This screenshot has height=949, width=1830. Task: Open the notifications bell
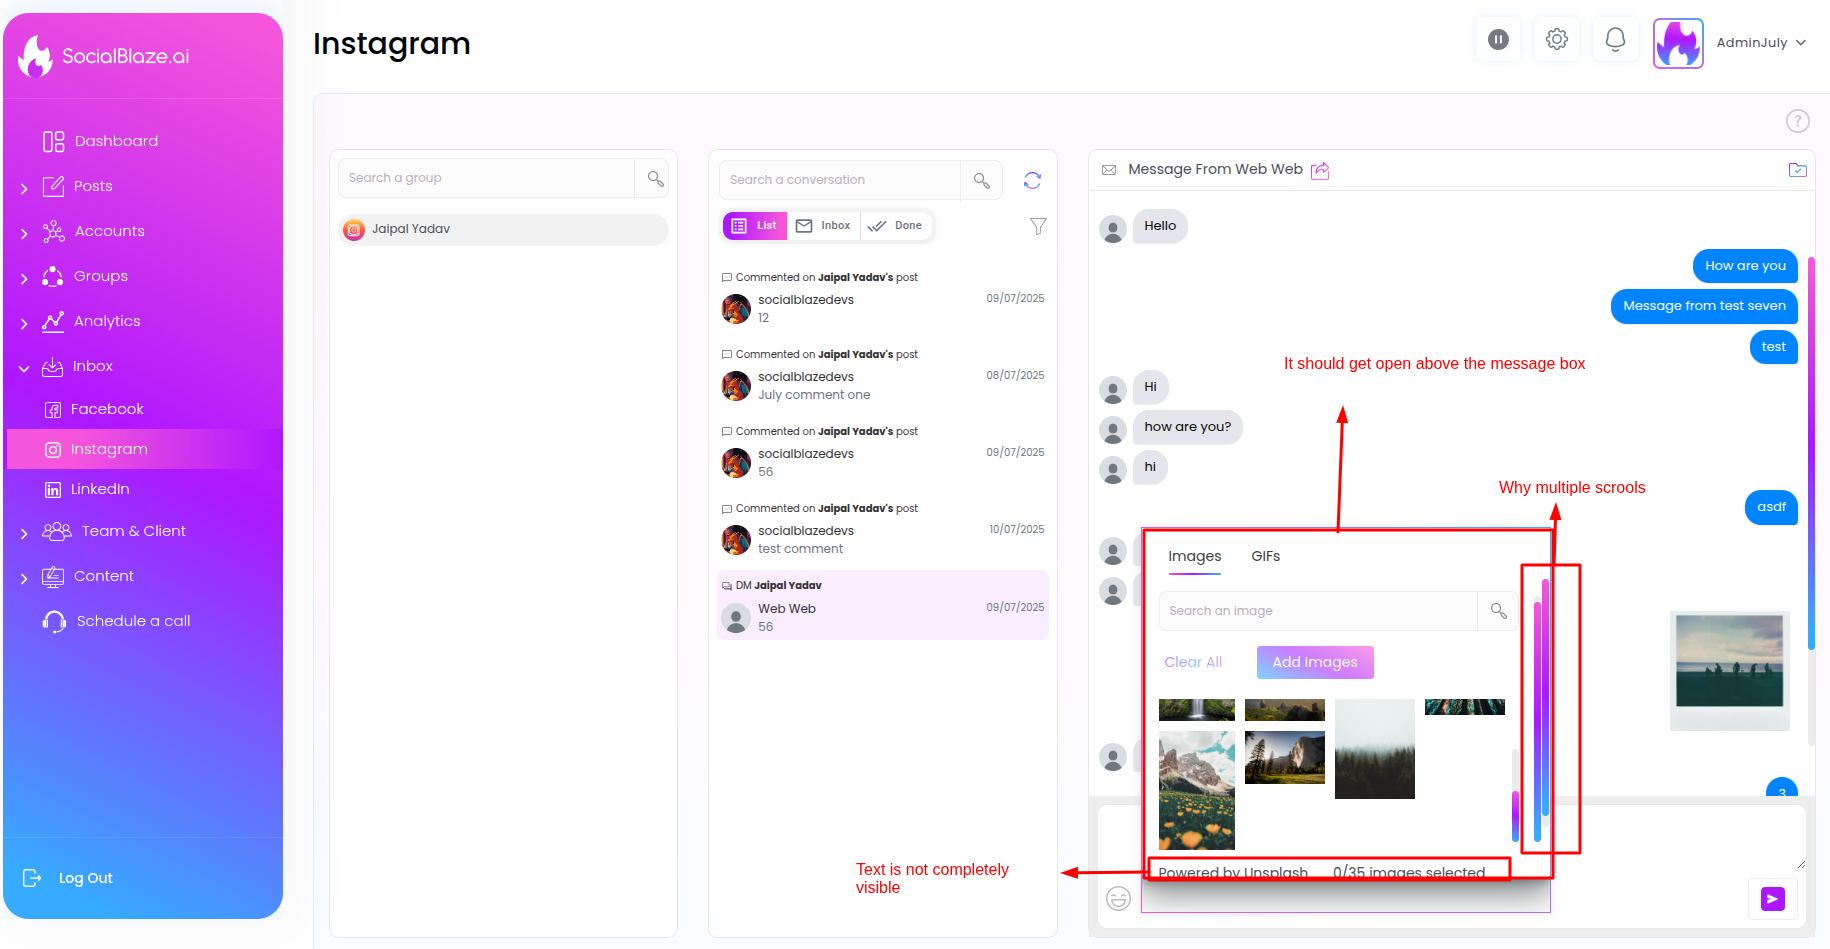coord(1615,39)
